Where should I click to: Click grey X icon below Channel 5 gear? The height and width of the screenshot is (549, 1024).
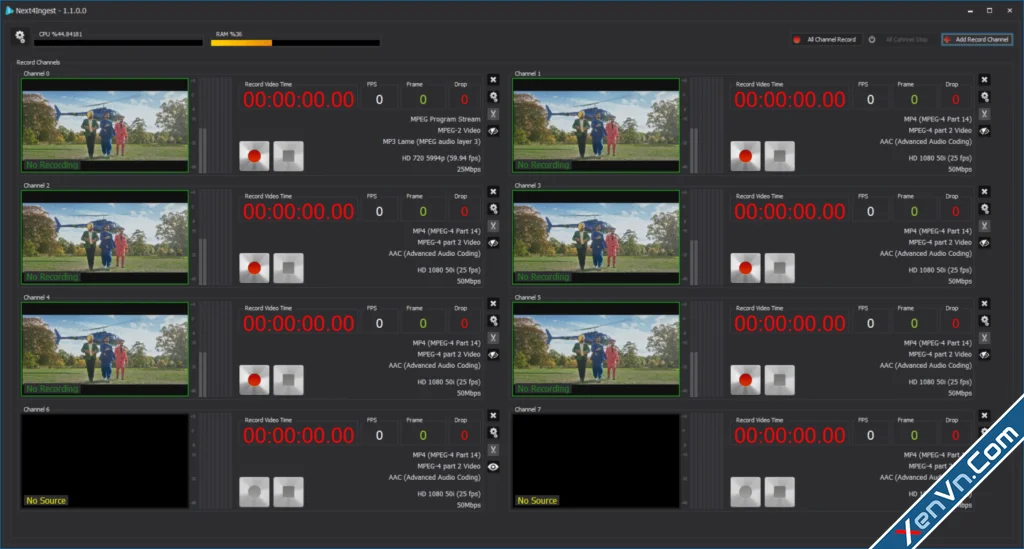click(x=984, y=337)
